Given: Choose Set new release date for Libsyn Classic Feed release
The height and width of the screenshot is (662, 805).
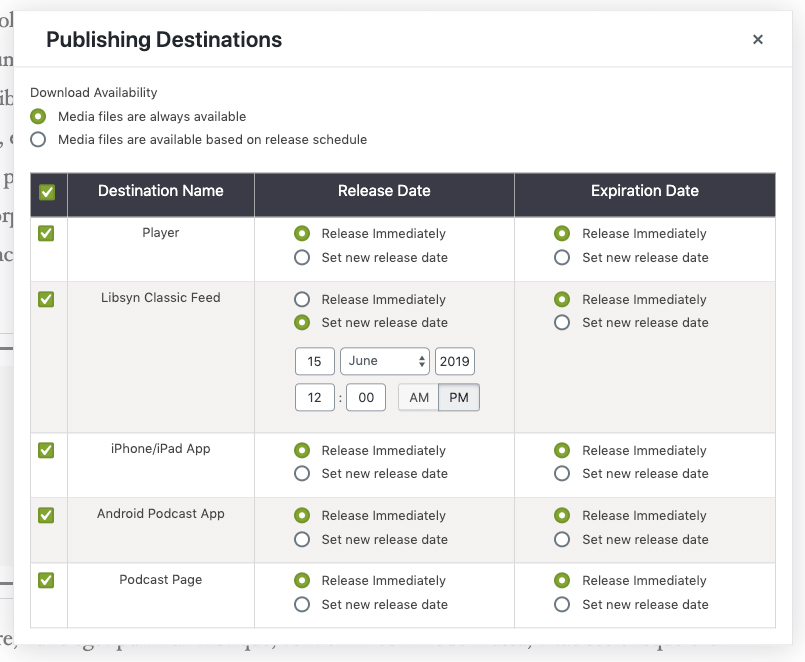Looking at the screenshot, I should pyautogui.click(x=302, y=323).
